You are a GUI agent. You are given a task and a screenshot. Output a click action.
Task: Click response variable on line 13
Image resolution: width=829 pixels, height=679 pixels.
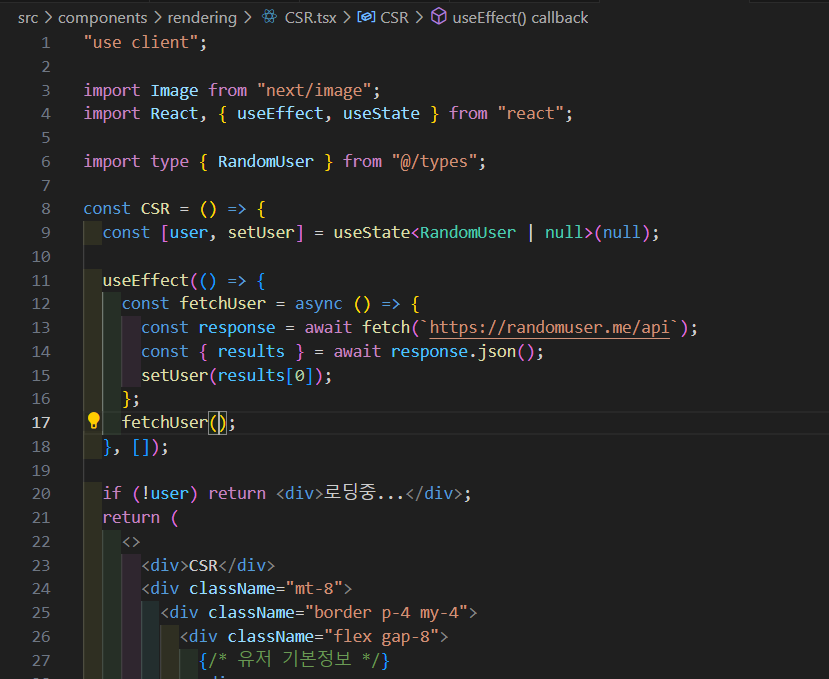tap(237, 327)
